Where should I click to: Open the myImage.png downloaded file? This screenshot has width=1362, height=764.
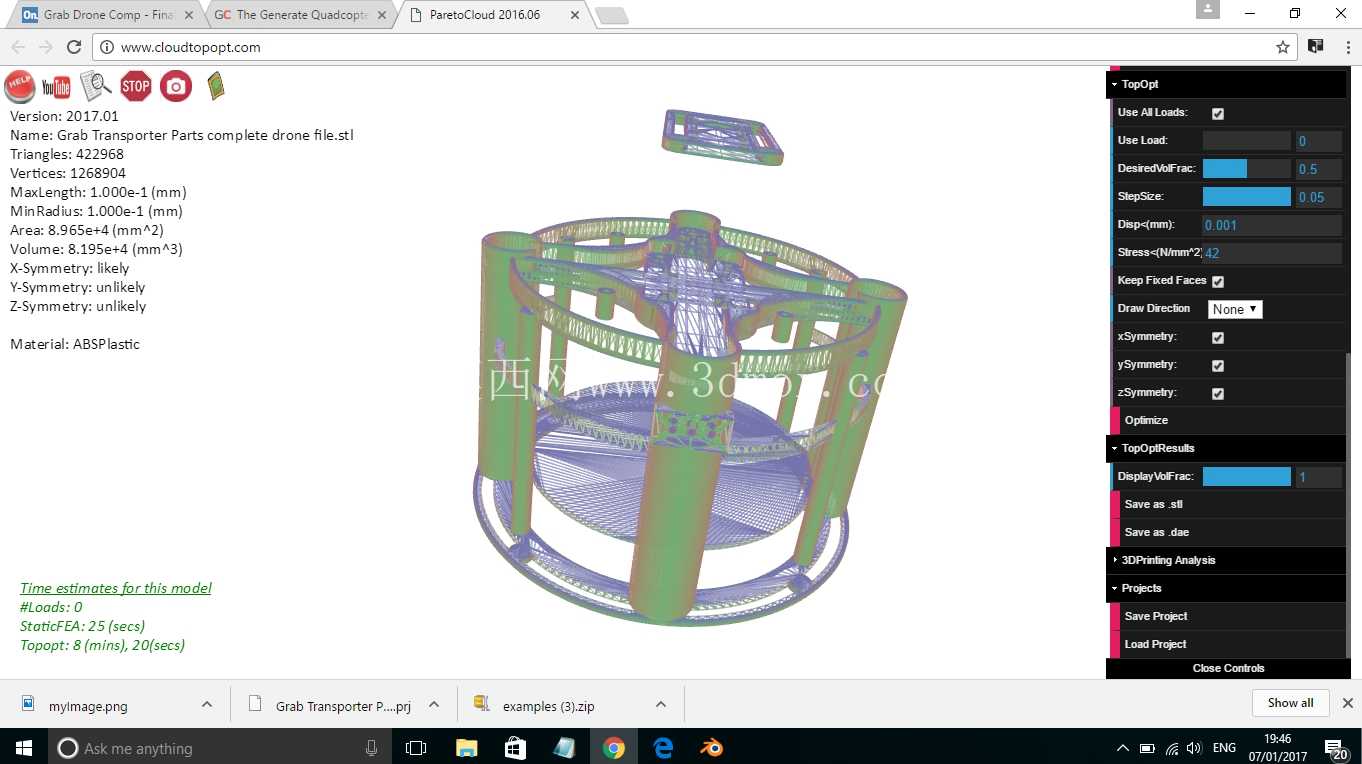pos(88,705)
